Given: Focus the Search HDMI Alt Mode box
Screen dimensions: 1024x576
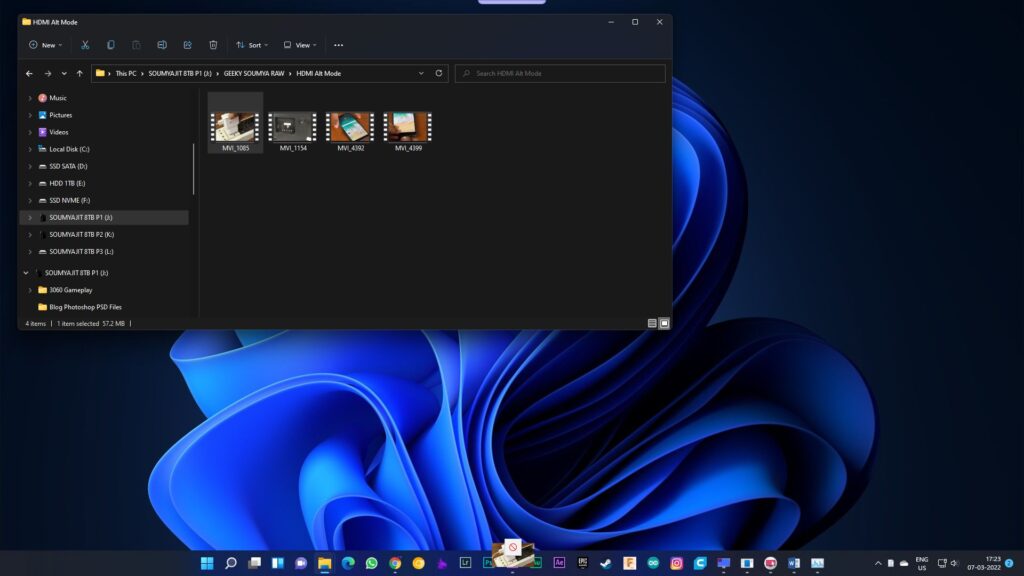Looking at the screenshot, I should point(560,74).
